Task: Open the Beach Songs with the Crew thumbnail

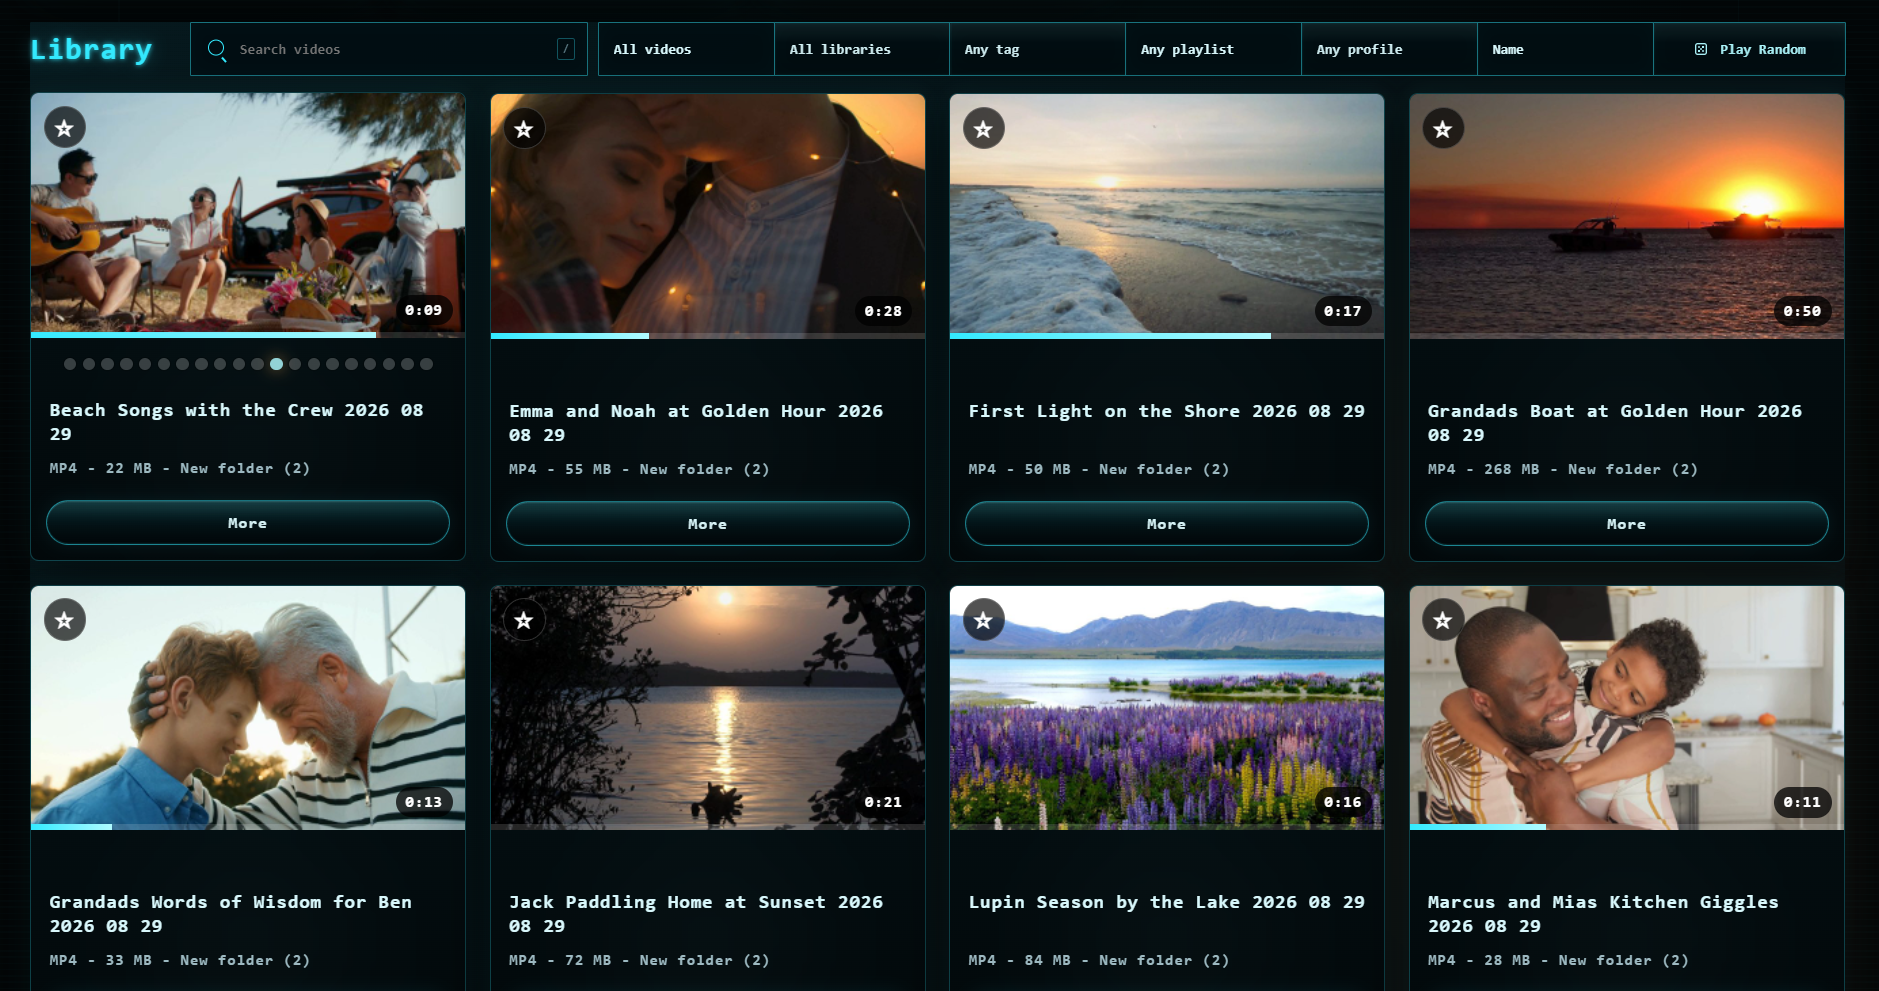Action: click(x=248, y=214)
